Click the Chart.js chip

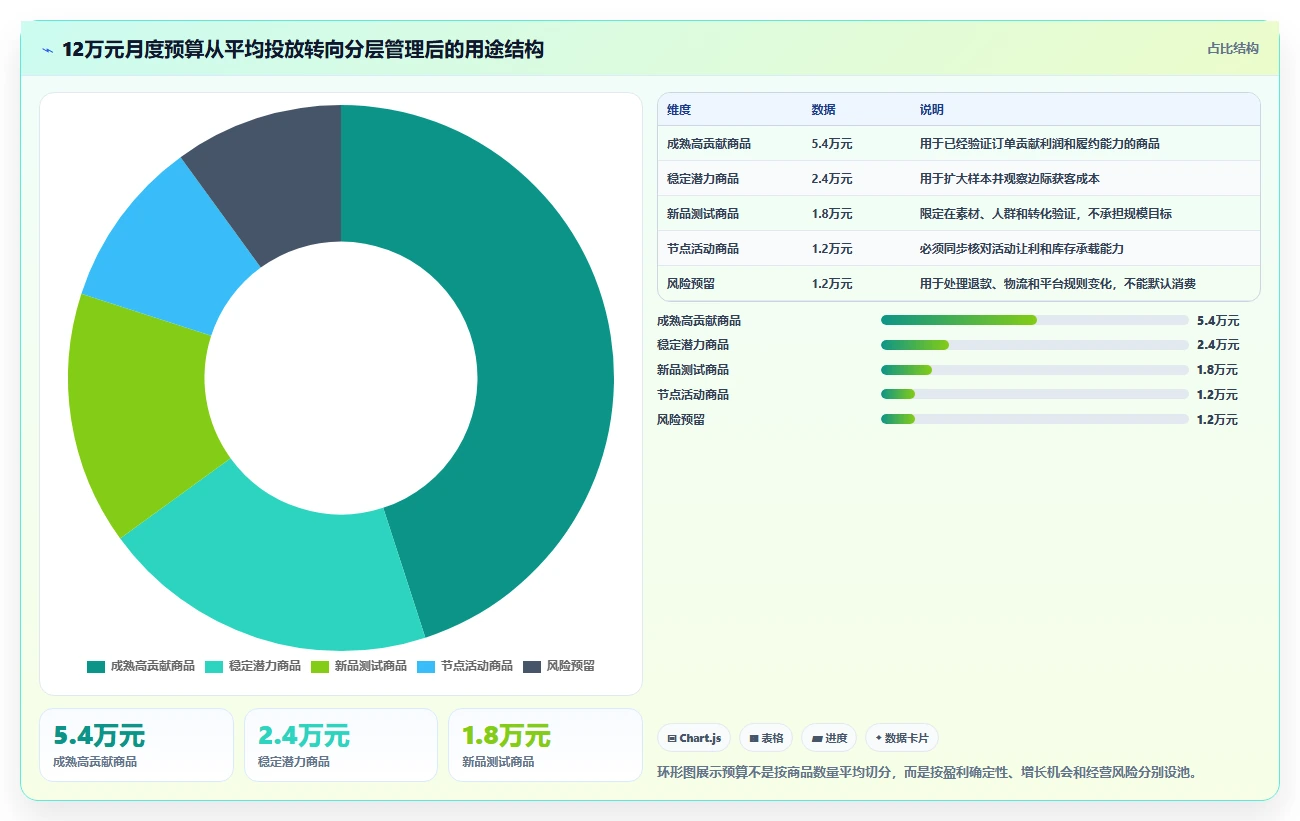click(694, 738)
